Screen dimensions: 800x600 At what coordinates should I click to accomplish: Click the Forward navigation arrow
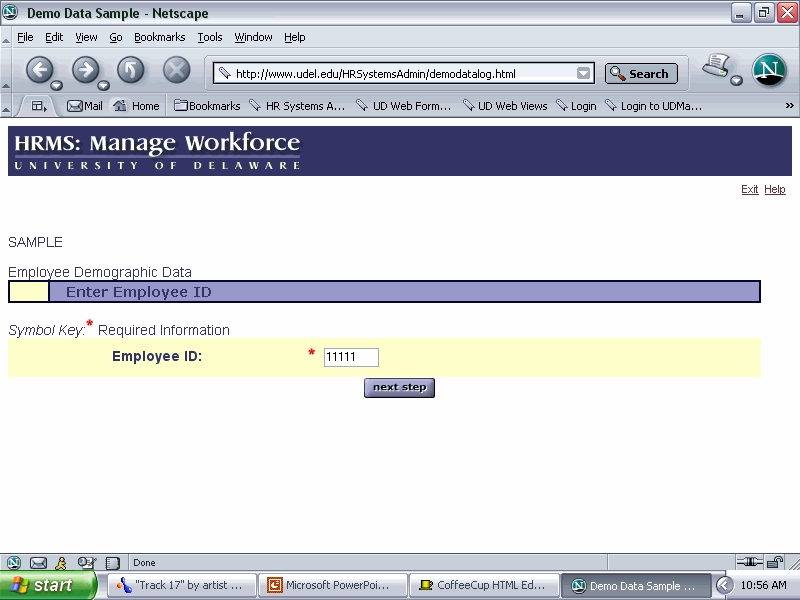pyautogui.click(x=85, y=70)
